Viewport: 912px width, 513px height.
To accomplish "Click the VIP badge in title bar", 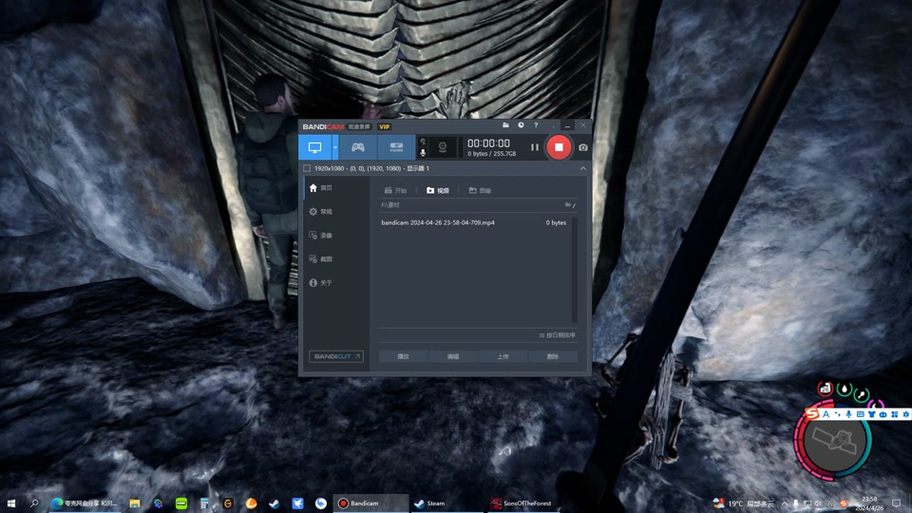I will pos(384,127).
